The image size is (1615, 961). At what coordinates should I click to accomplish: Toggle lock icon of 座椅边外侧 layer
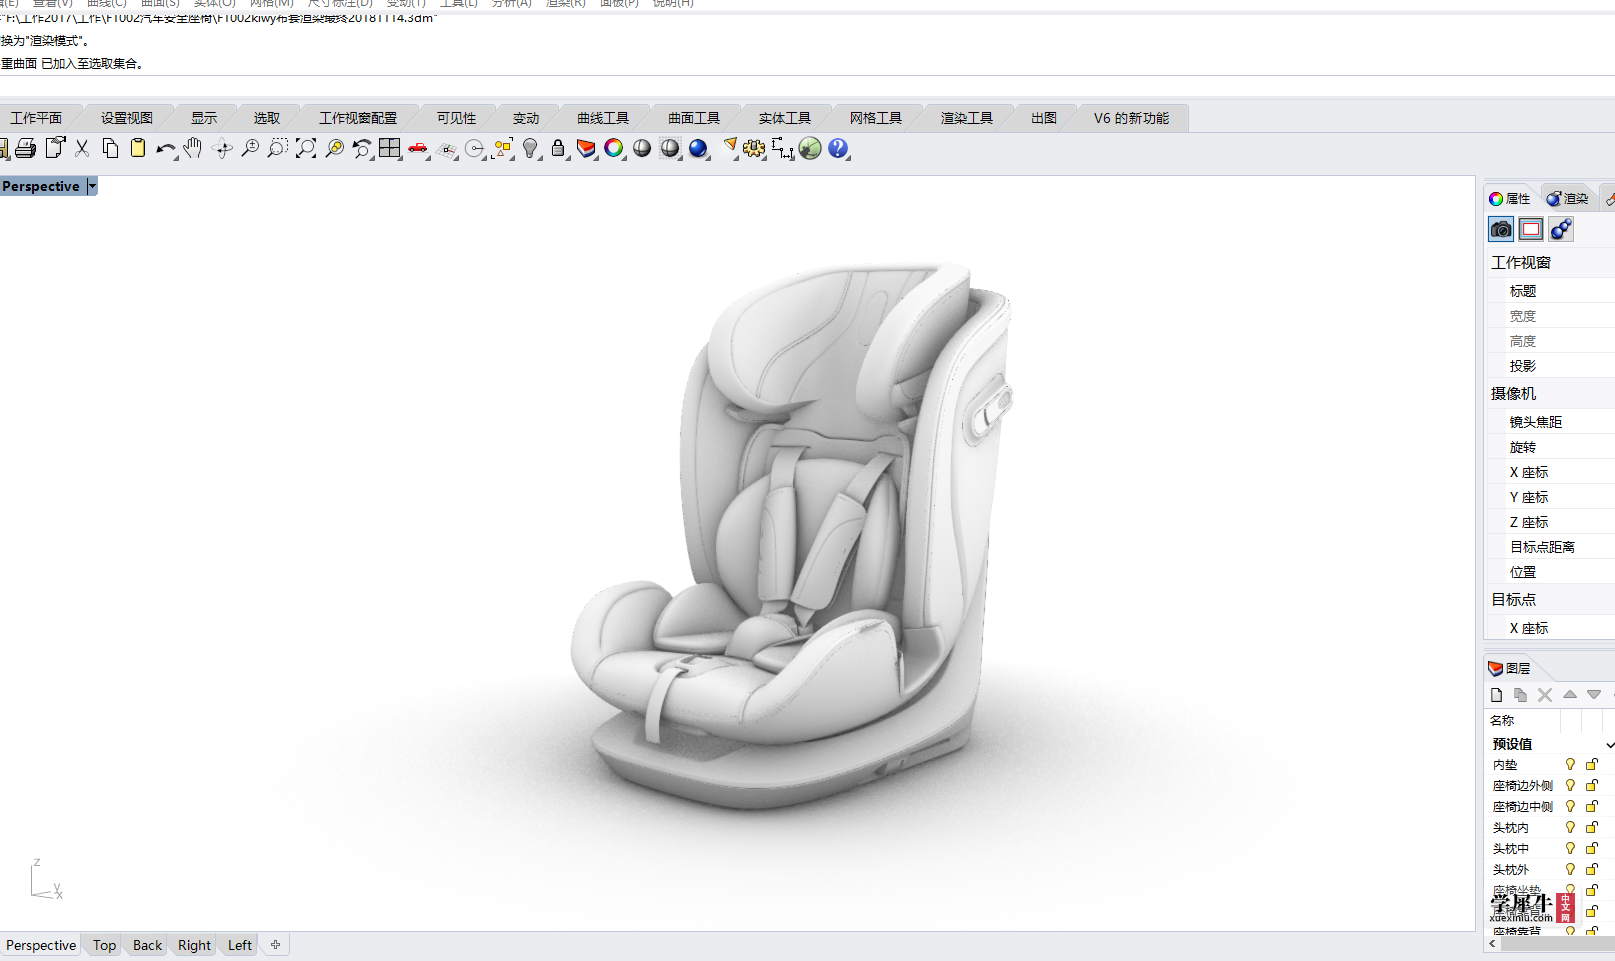tap(1592, 786)
